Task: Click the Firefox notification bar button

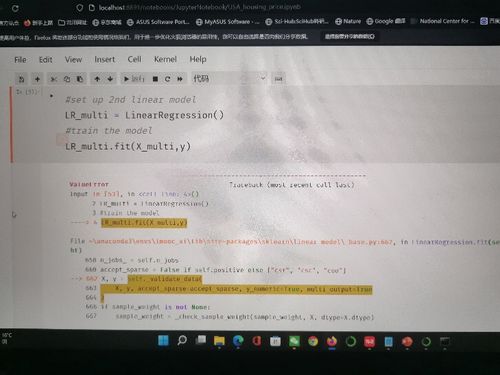Action: [x=350, y=36]
